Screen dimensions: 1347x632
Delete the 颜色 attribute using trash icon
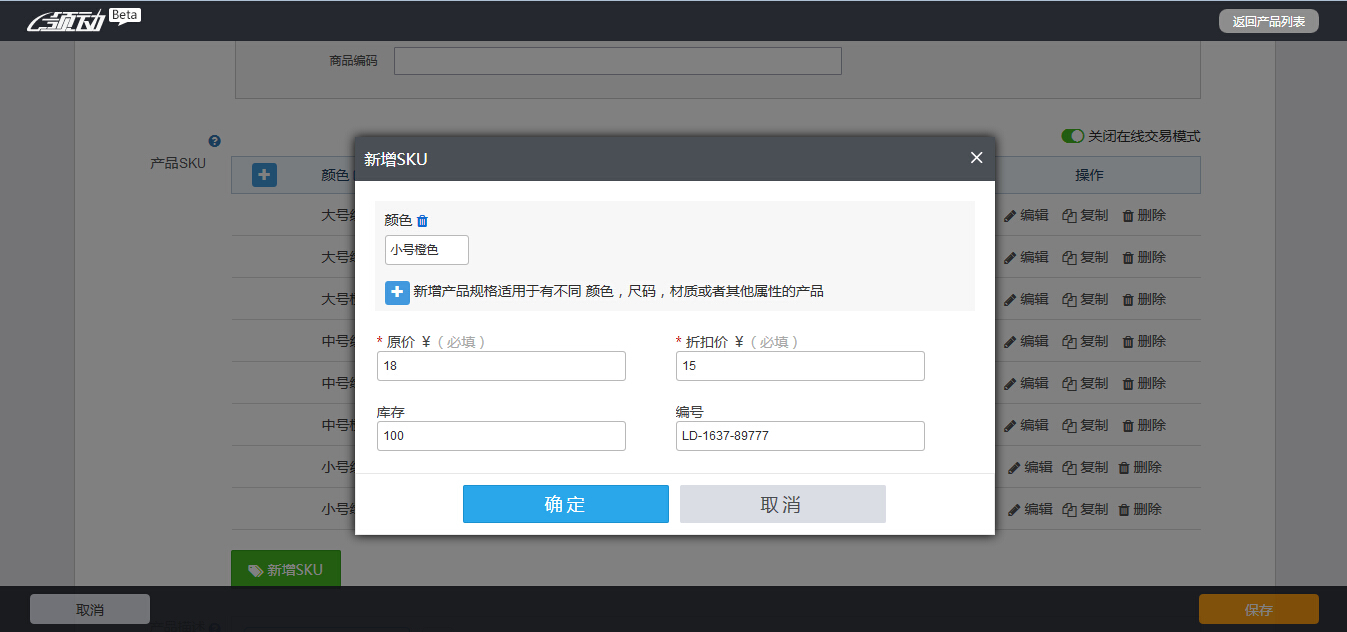pyautogui.click(x=424, y=220)
